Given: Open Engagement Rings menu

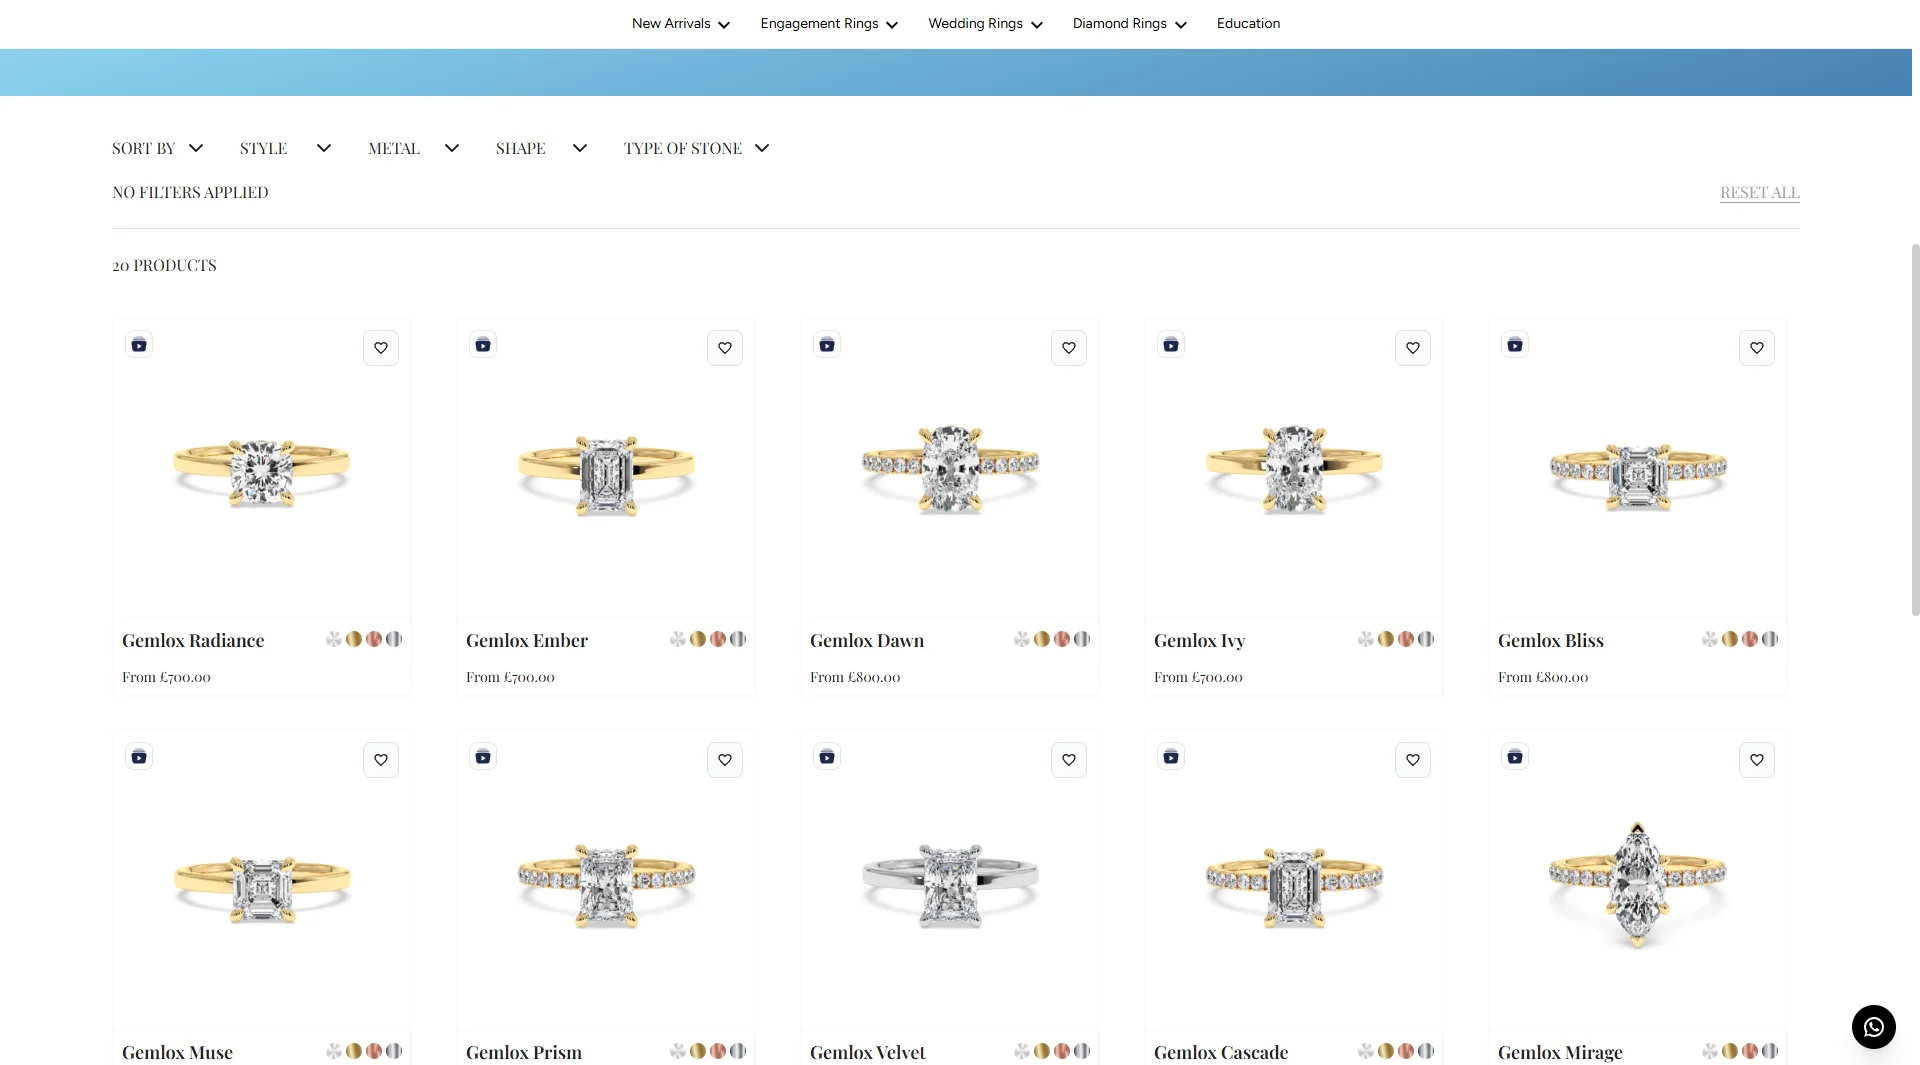Looking at the screenshot, I should click(x=828, y=23).
